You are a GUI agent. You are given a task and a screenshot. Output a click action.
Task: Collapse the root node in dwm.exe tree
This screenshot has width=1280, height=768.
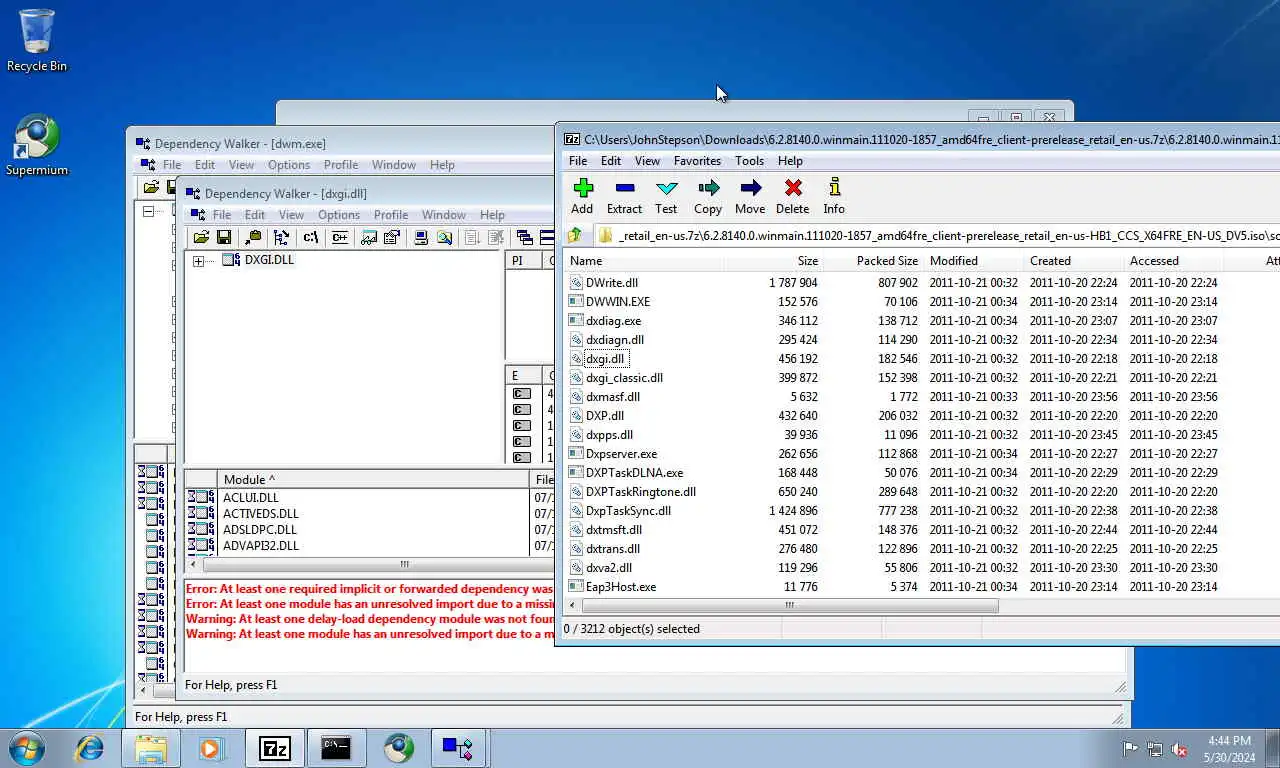click(x=148, y=211)
